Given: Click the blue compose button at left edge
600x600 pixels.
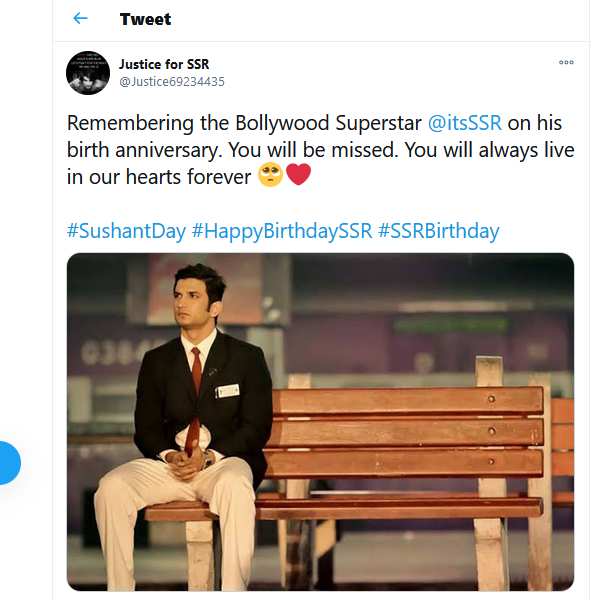Looking at the screenshot, I should click(x=8, y=464).
